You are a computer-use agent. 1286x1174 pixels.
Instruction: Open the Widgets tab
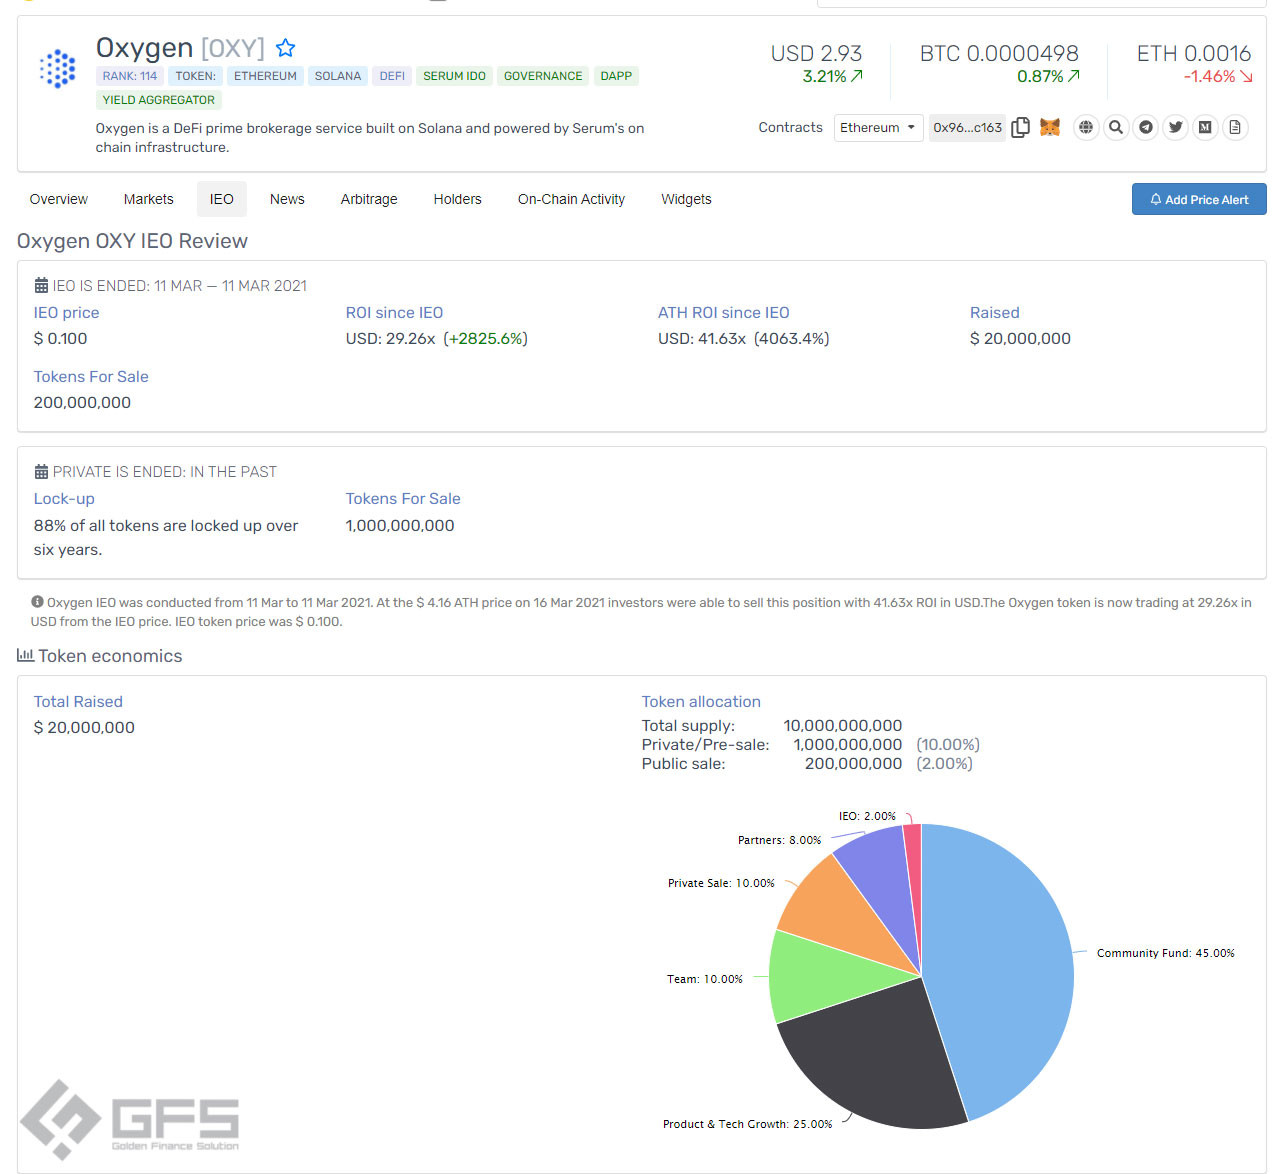coord(686,199)
